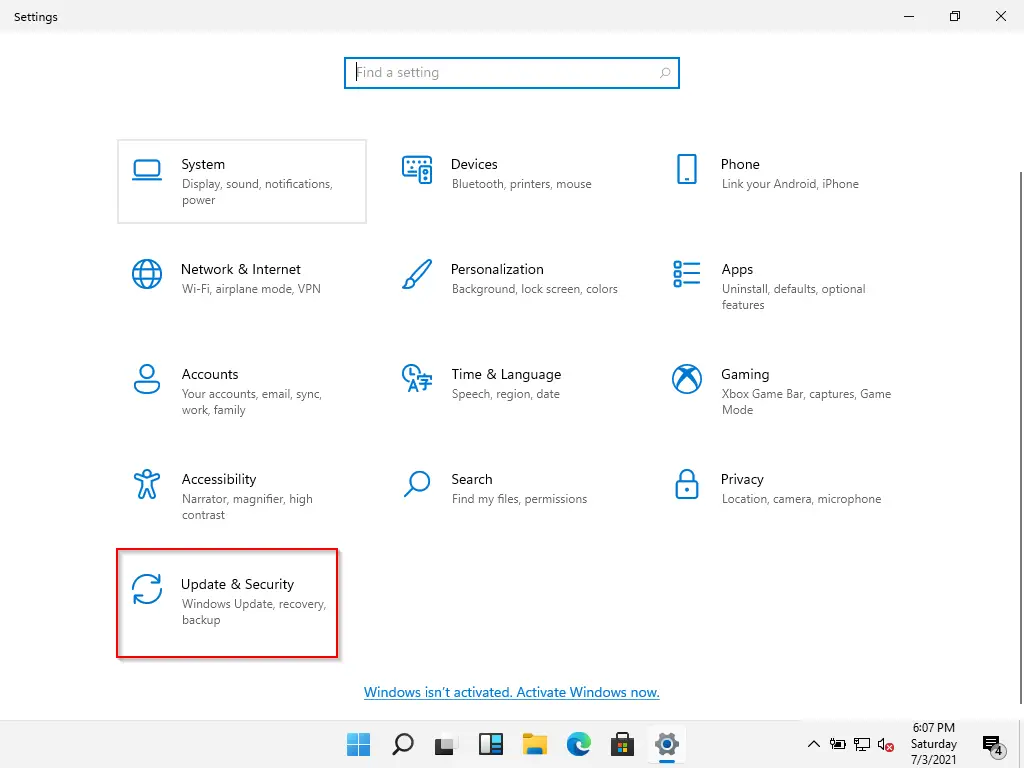Click Location, camera, microphone text
The width and height of the screenshot is (1024, 768).
[x=801, y=499]
